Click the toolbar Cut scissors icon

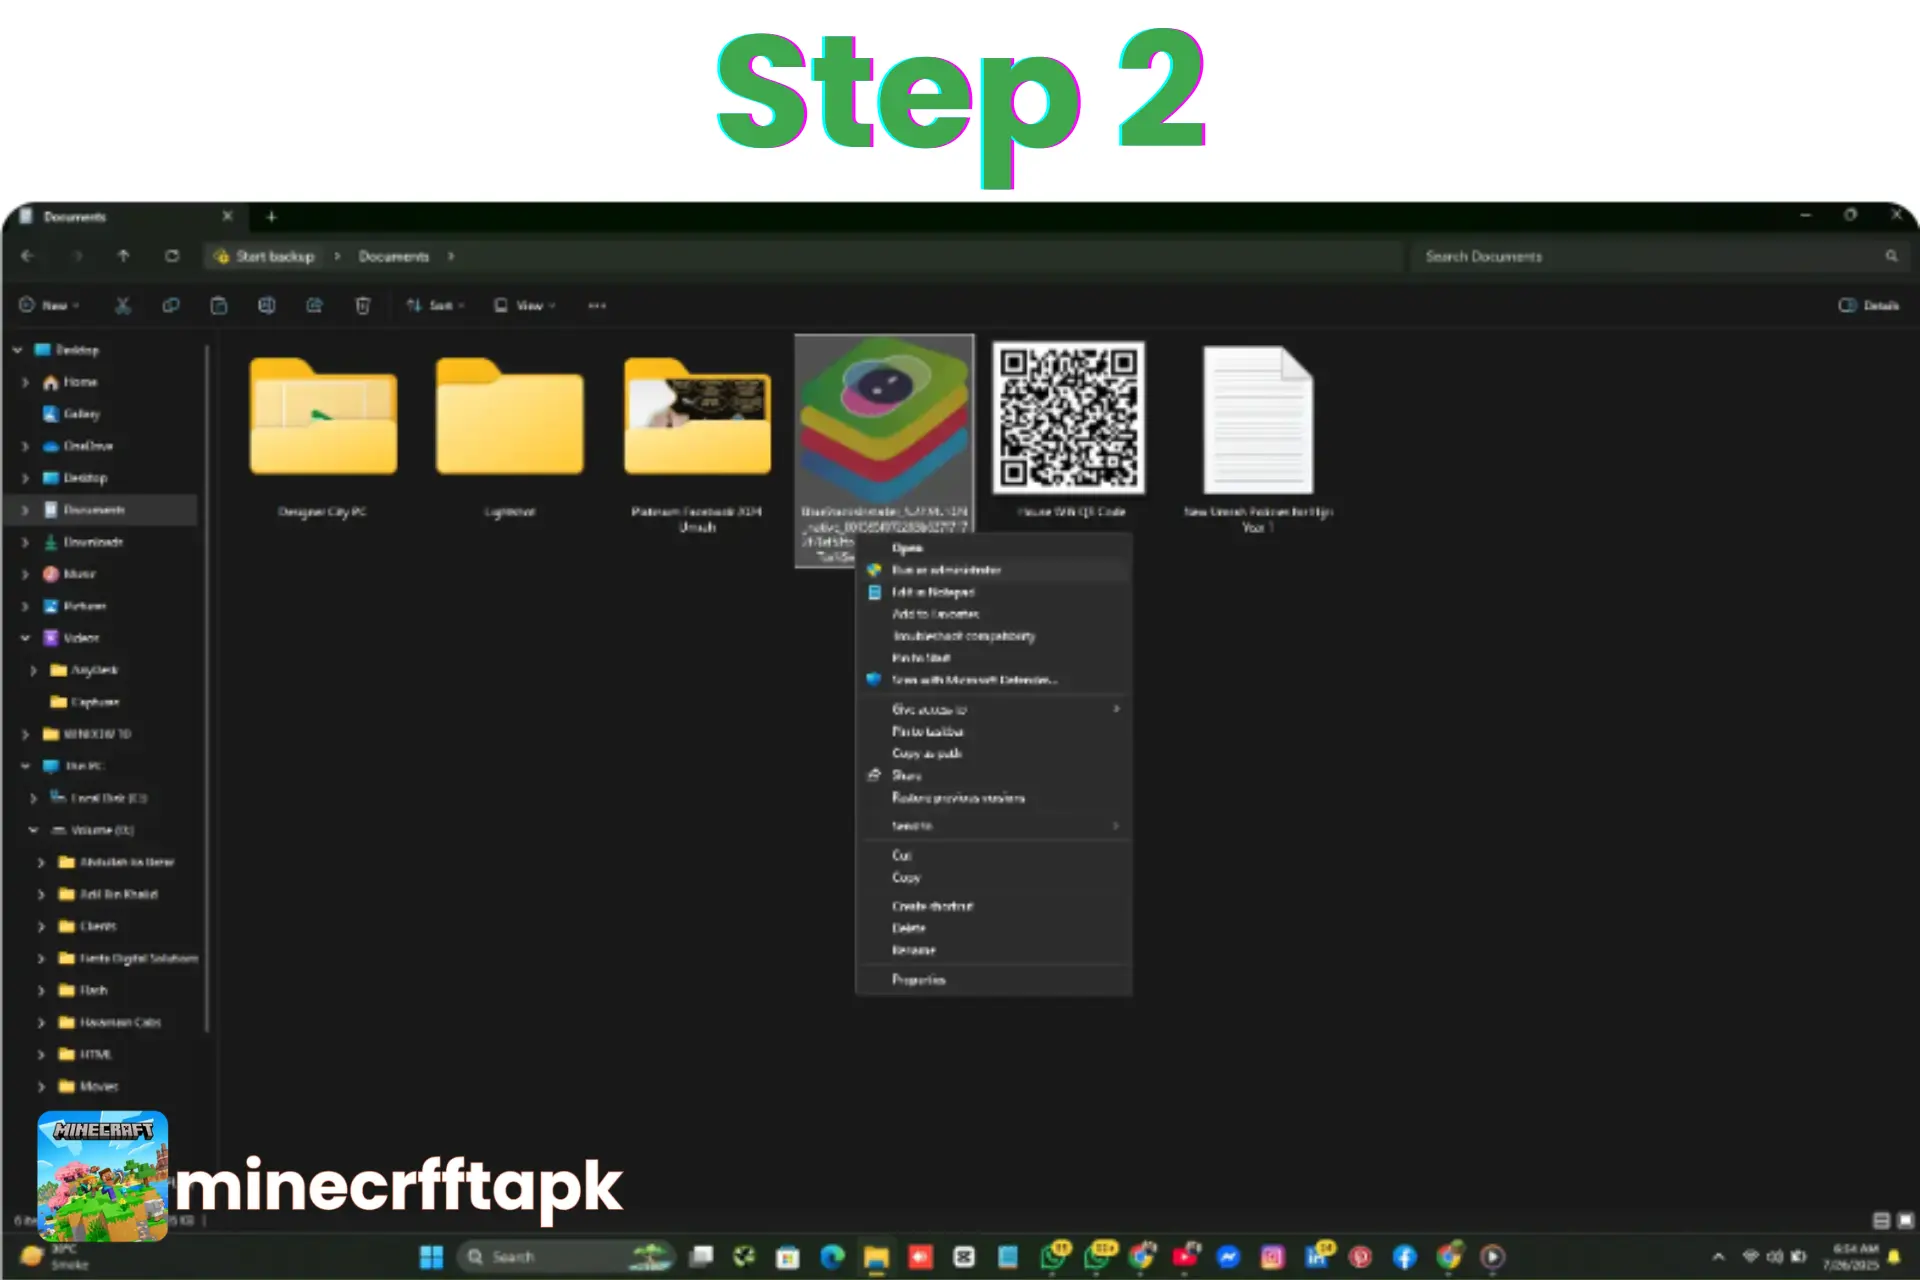tap(123, 305)
